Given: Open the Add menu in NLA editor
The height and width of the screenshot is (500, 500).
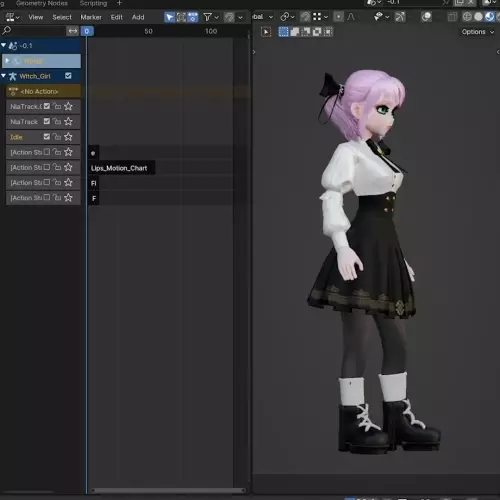Looking at the screenshot, I should coord(138,17).
